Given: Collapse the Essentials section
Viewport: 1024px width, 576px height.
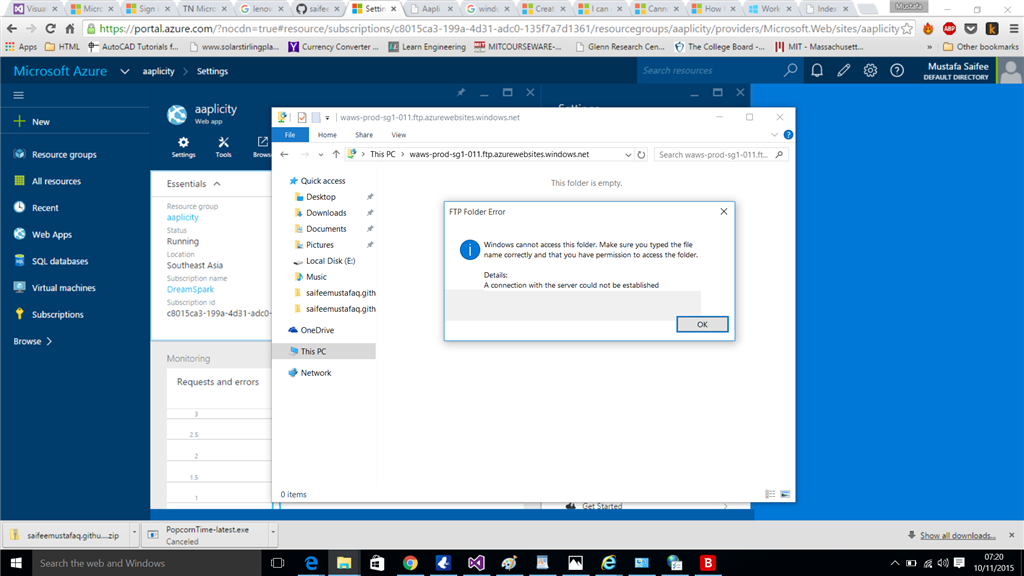Looking at the screenshot, I should click(x=217, y=184).
